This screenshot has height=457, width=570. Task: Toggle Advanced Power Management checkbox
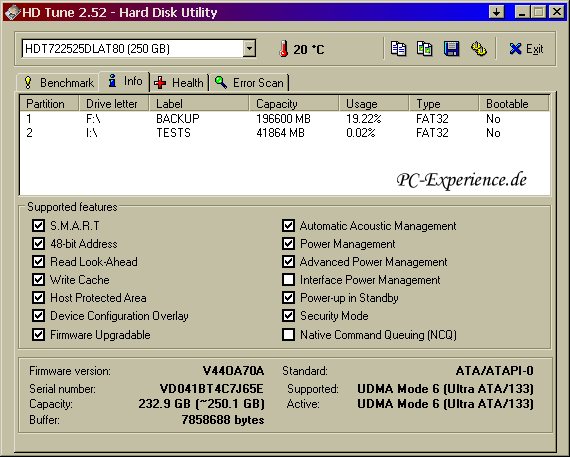tap(288, 261)
